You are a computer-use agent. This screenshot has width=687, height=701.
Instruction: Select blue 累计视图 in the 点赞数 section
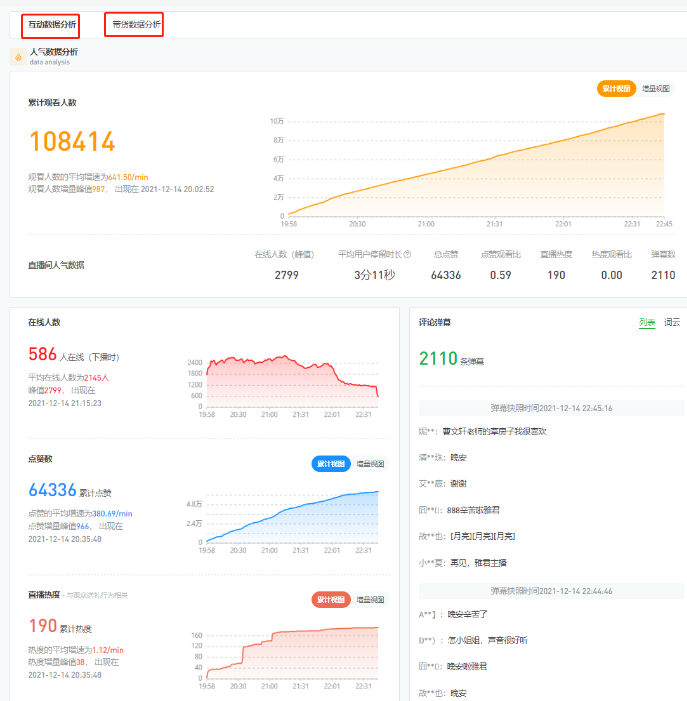click(331, 464)
